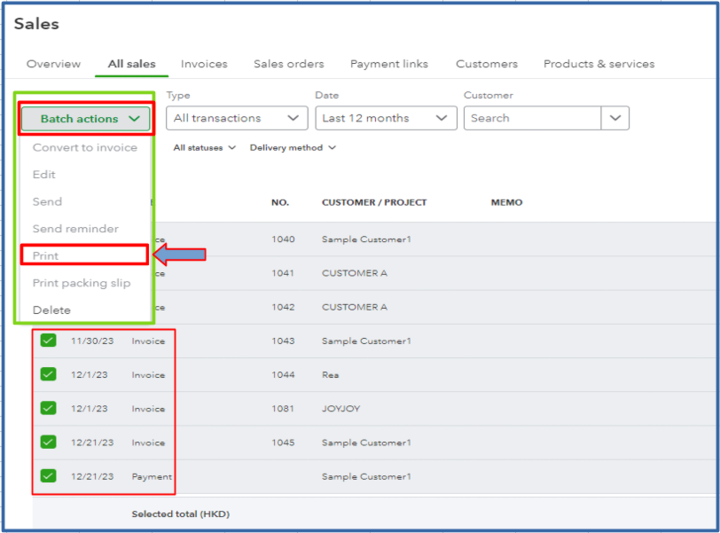Select the All sales tab
Image resolution: width=720 pixels, height=533 pixels.
click(132, 64)
